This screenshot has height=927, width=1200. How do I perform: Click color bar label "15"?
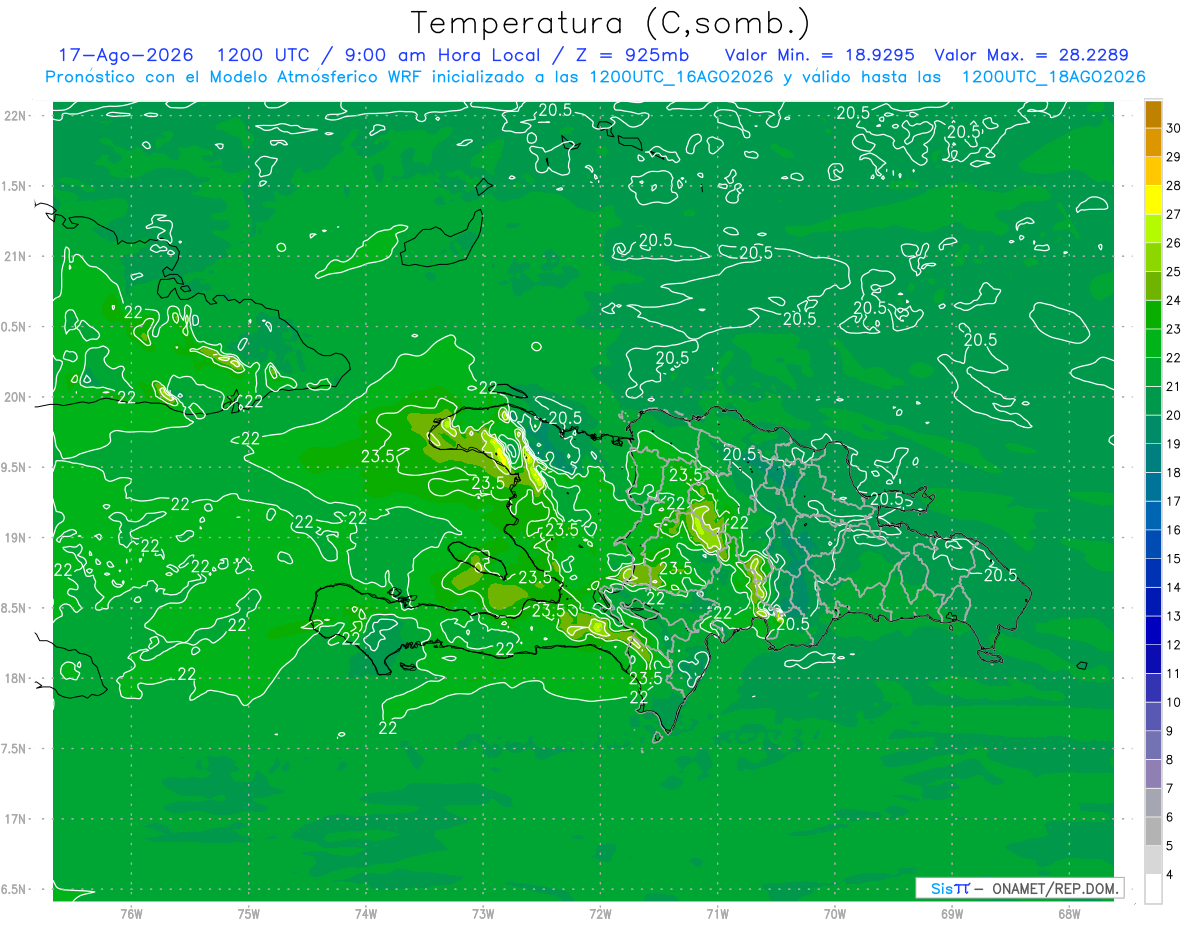(x=1174, y=559)
